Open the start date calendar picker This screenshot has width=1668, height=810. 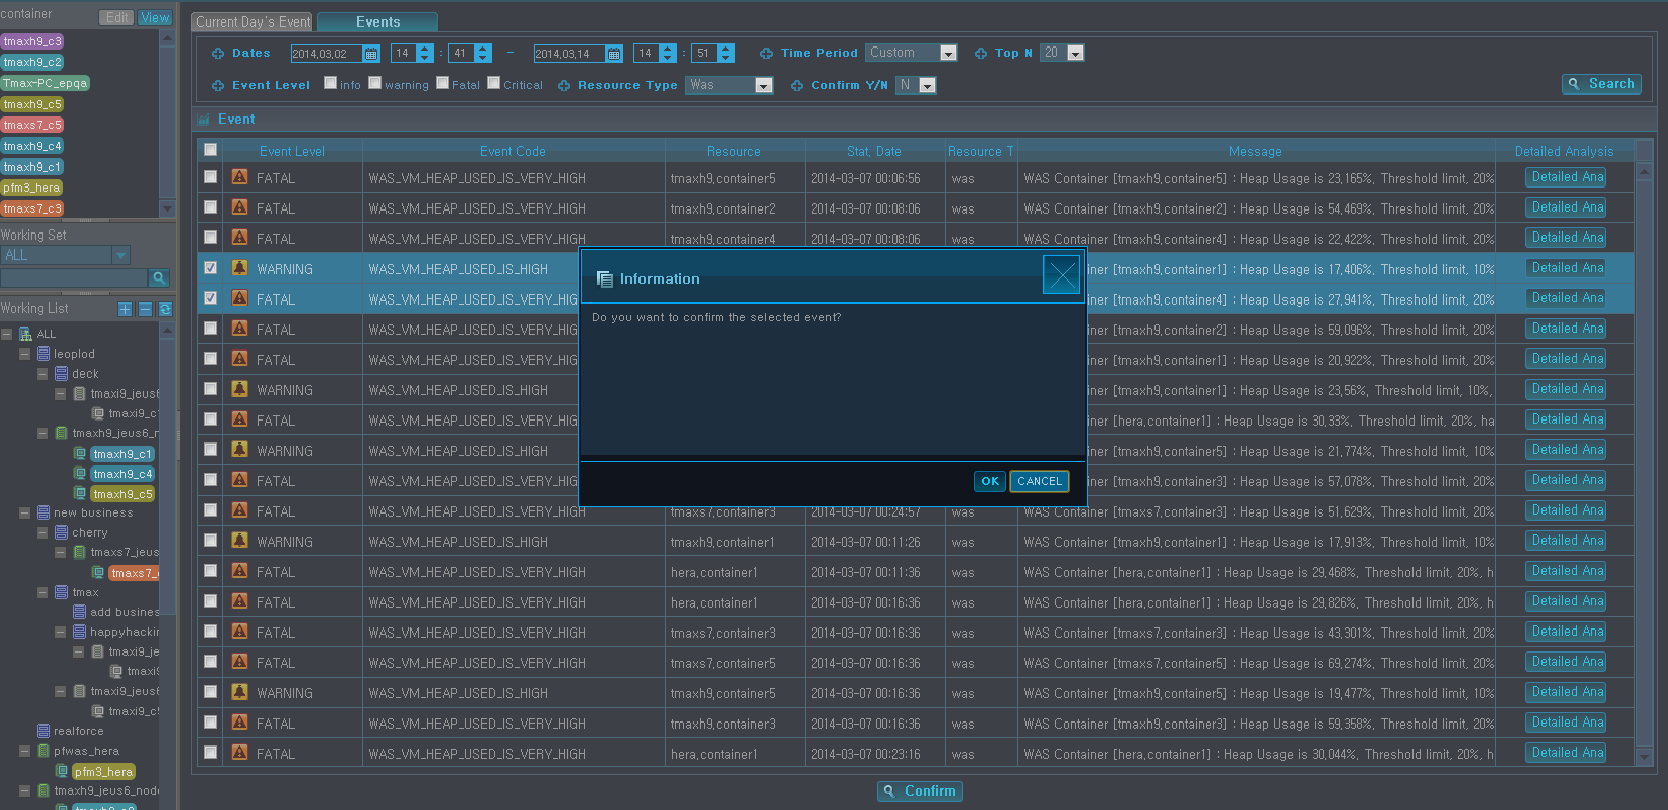click(x=371, y=54)
